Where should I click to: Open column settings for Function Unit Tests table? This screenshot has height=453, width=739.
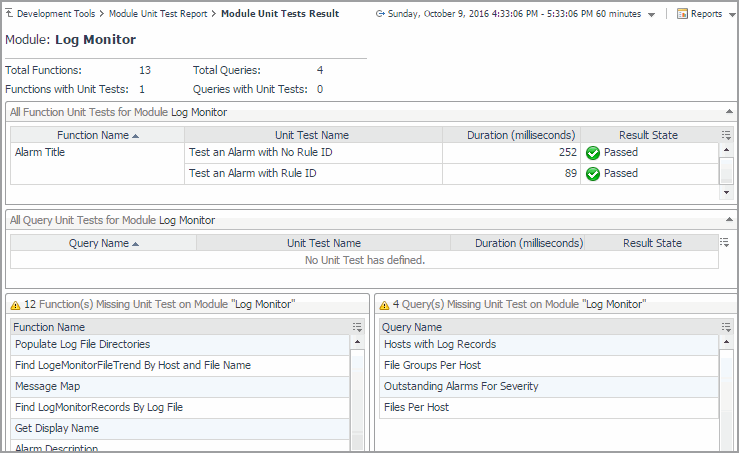726,134
